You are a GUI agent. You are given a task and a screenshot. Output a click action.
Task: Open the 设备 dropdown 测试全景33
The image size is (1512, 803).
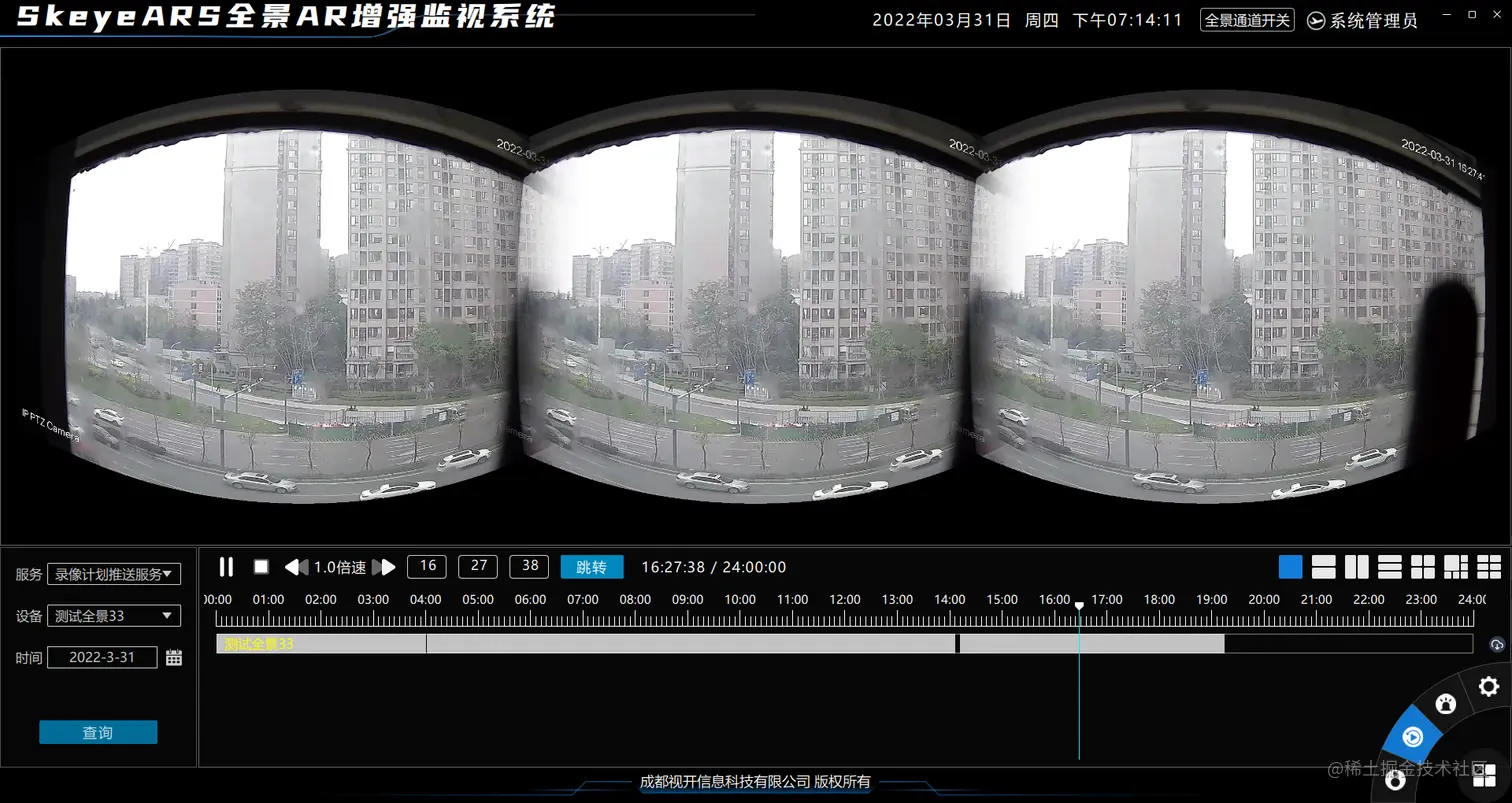[114, 616]
